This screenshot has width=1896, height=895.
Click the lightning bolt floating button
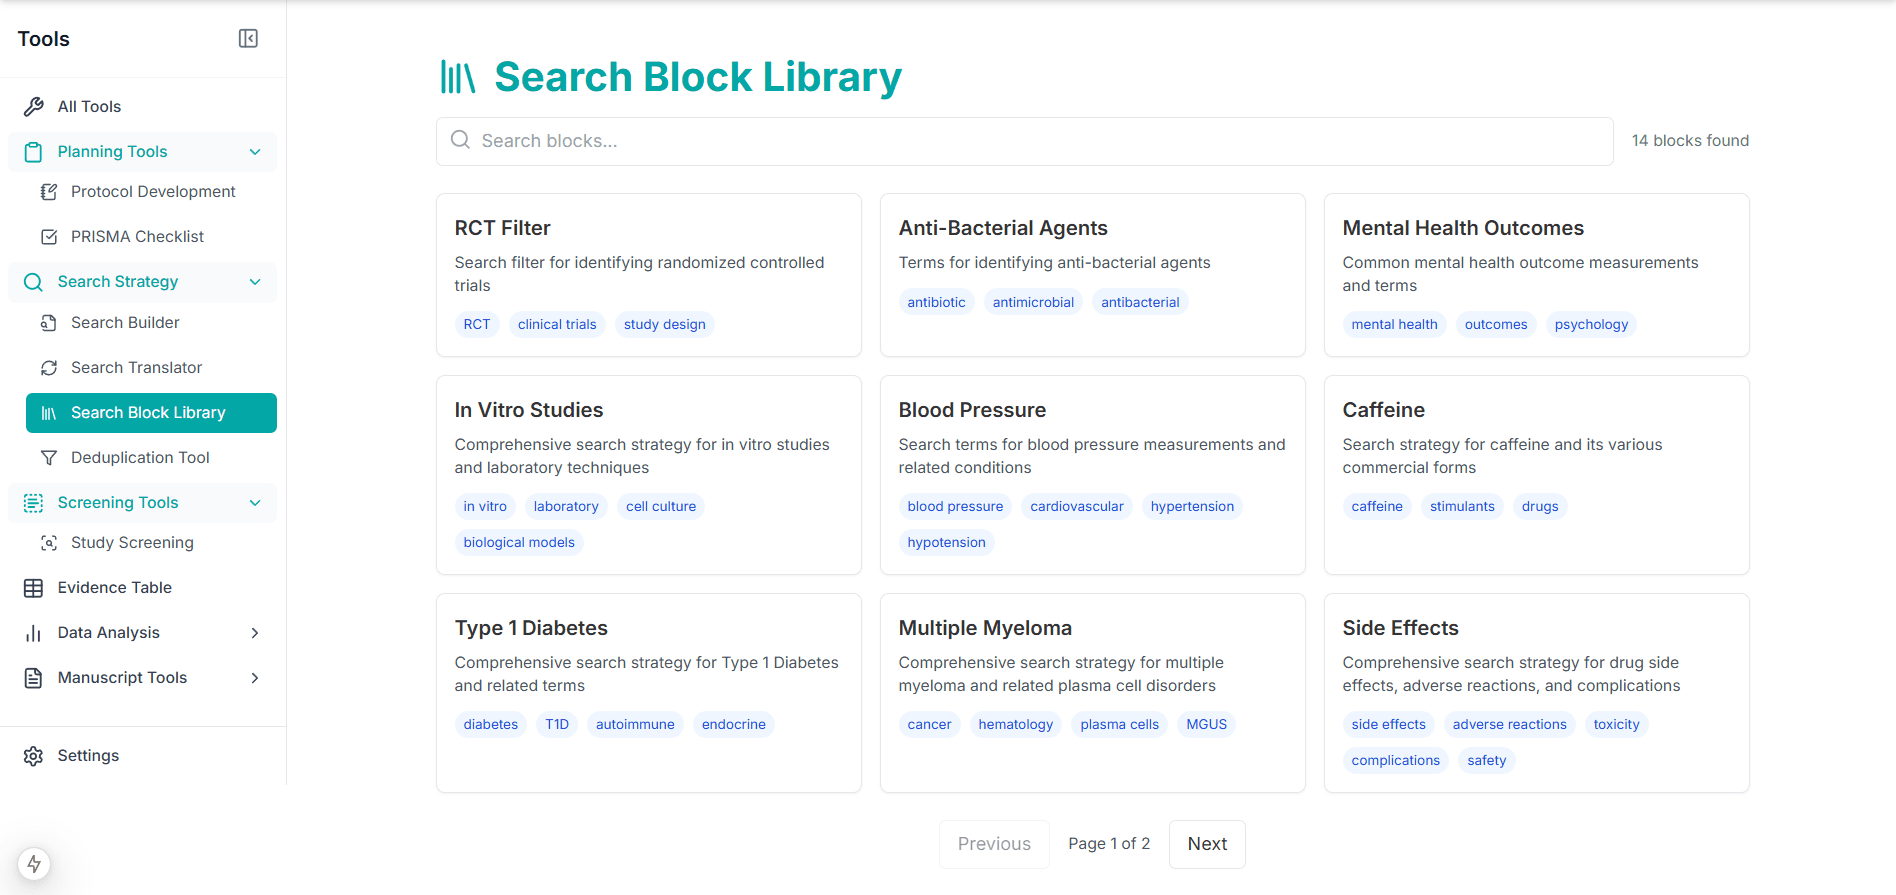(34, 864)
